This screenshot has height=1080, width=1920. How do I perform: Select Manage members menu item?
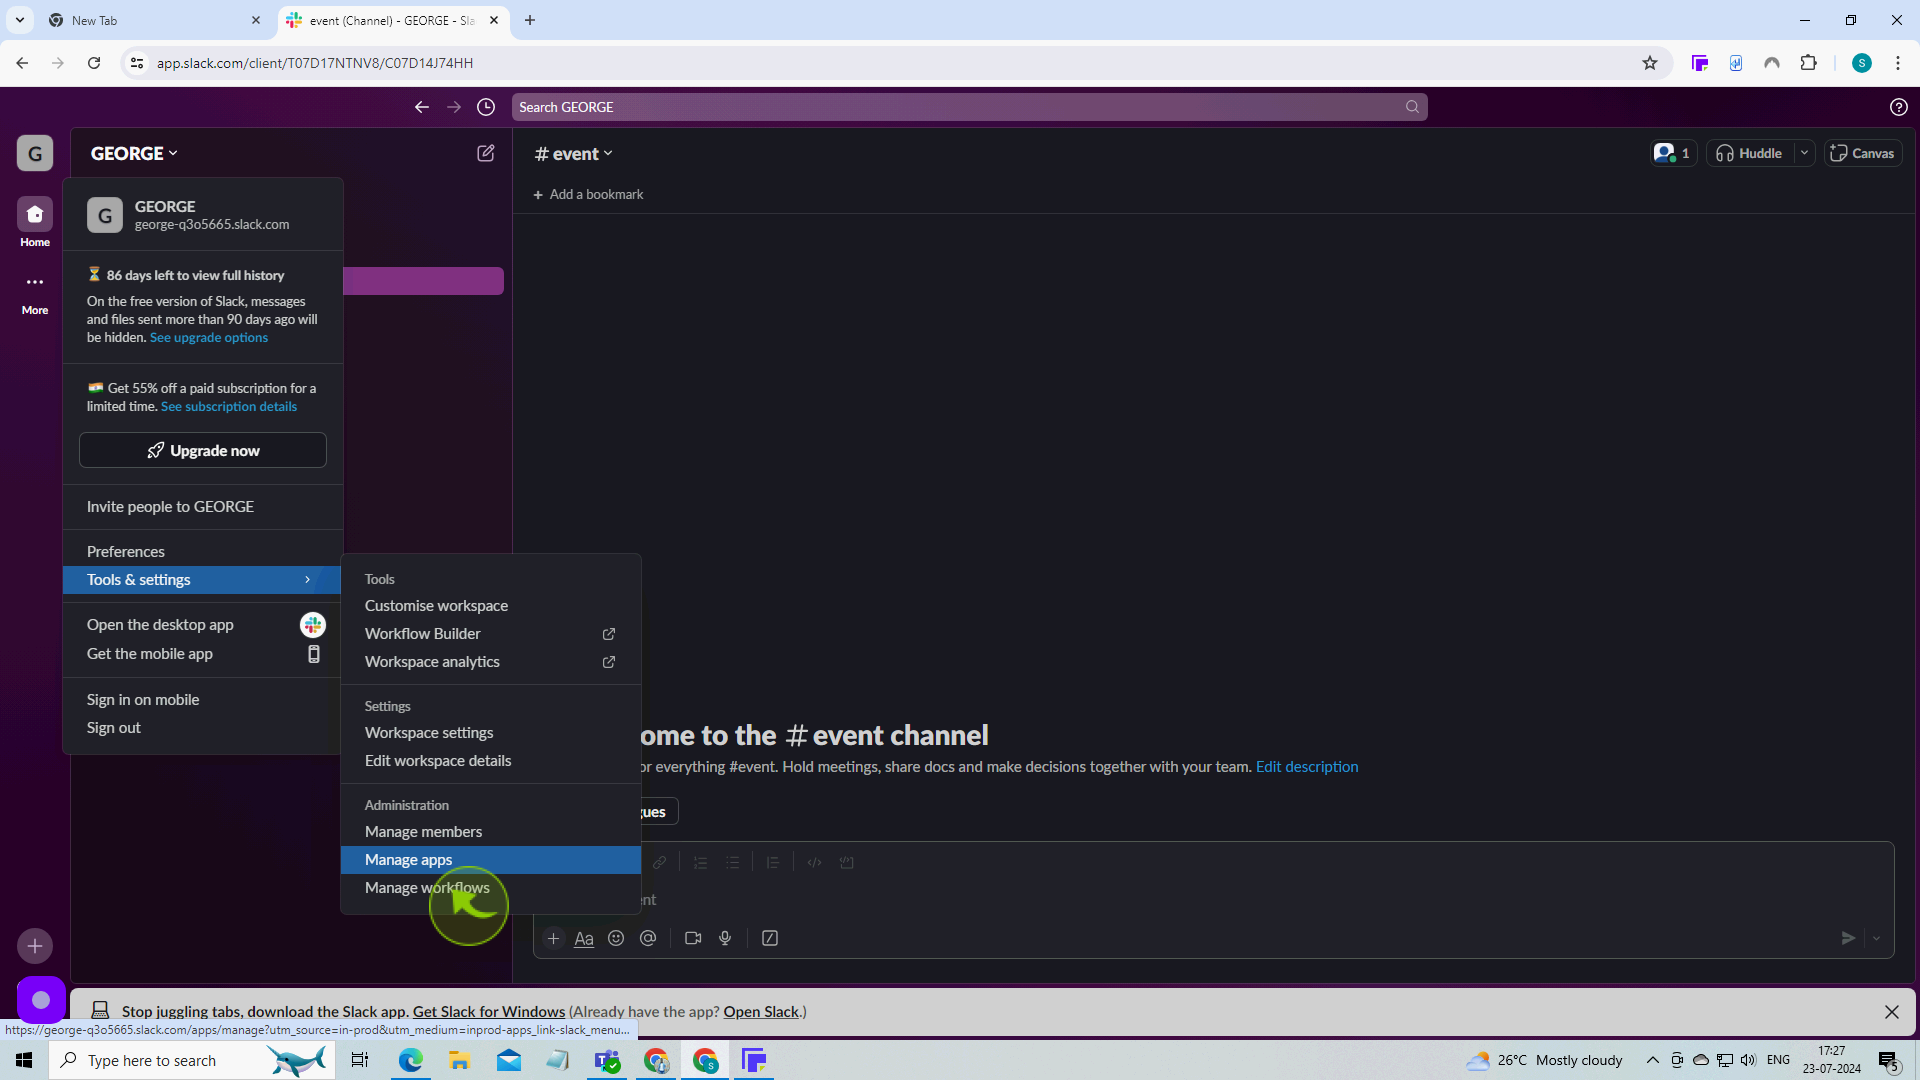pyautogui.click(x=490, y=832)
